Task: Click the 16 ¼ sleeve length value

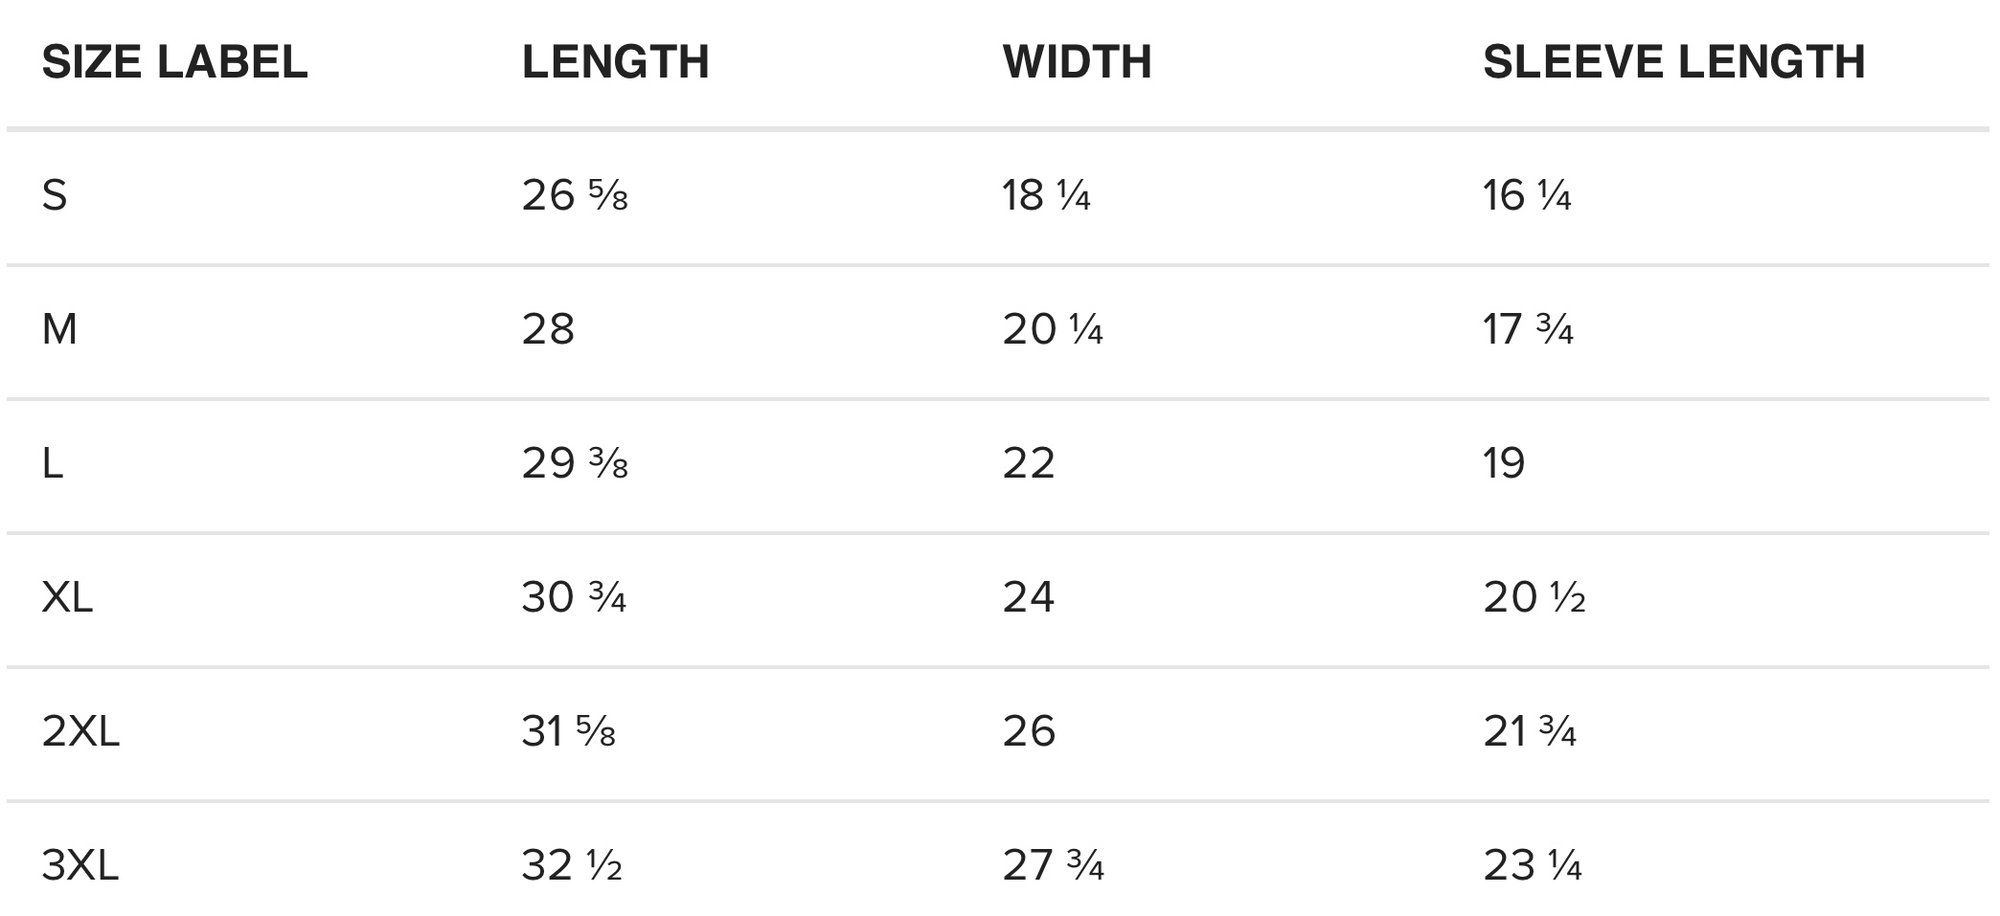Action: (x=1526, y=195)
